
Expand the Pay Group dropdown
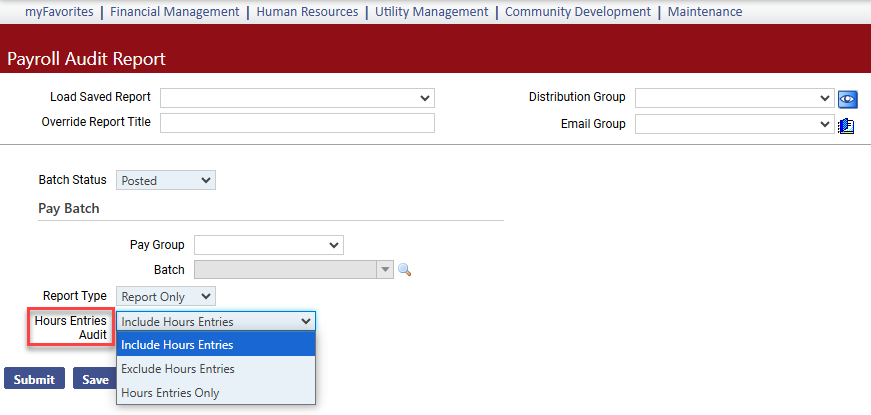(x=269, y=245)
